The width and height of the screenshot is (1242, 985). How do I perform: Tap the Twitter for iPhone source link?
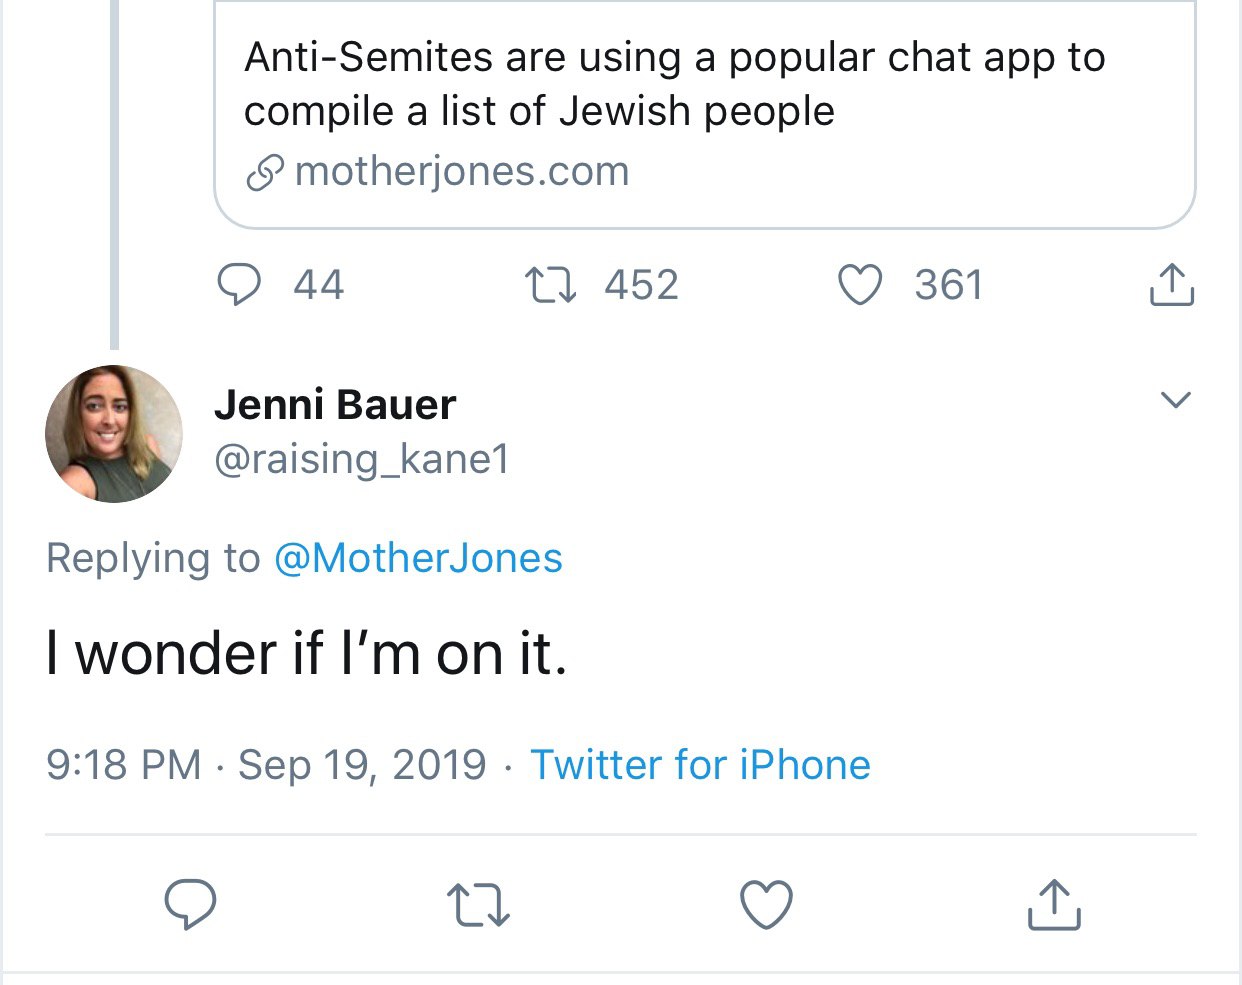pyautogui.click(x=700, y=765)
